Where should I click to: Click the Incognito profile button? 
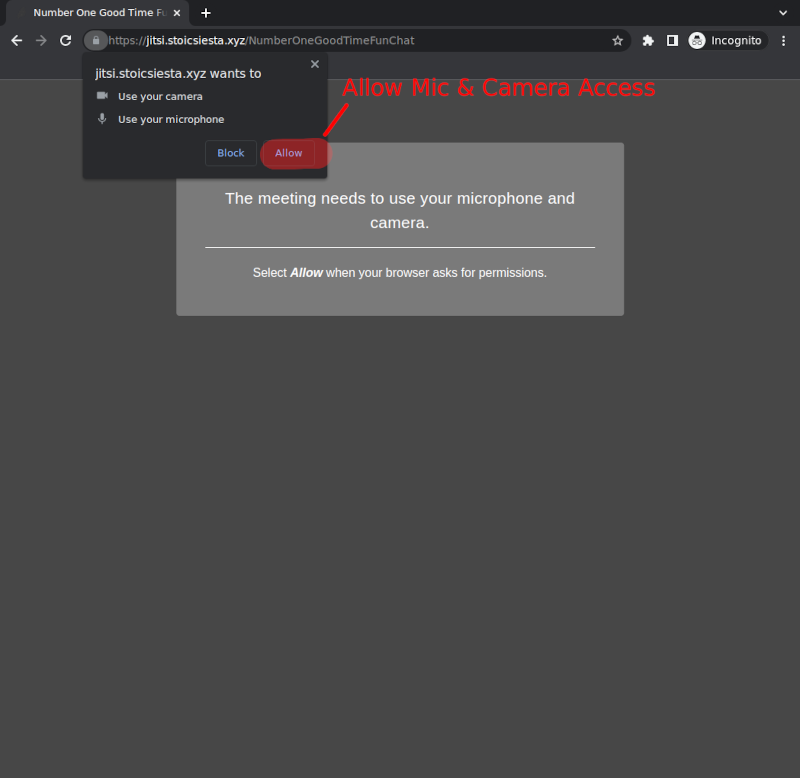click(726, 41)
